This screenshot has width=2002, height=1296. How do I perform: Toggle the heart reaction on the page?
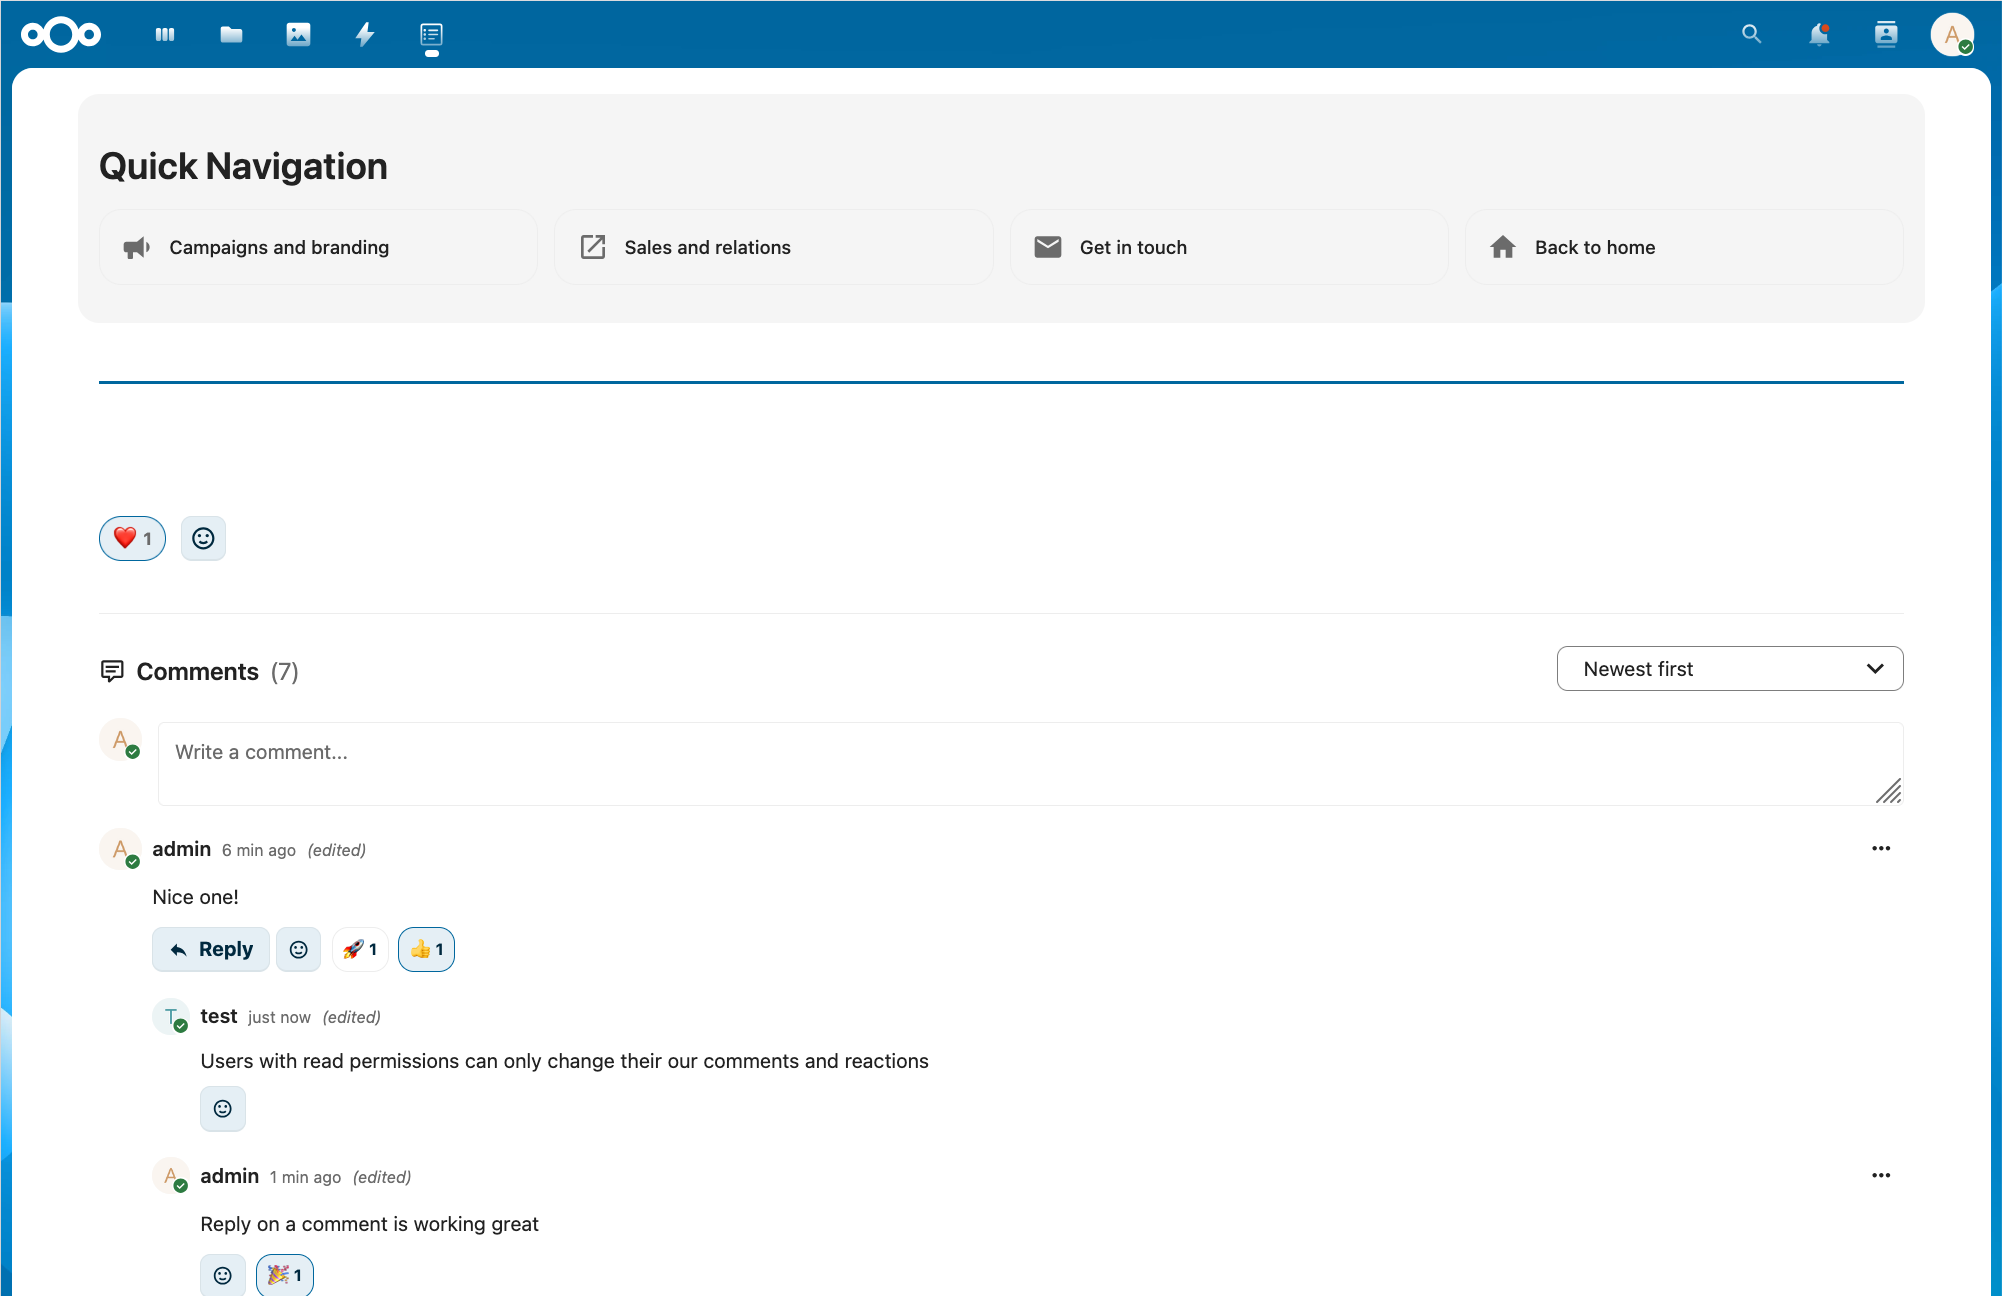point(132,538)
